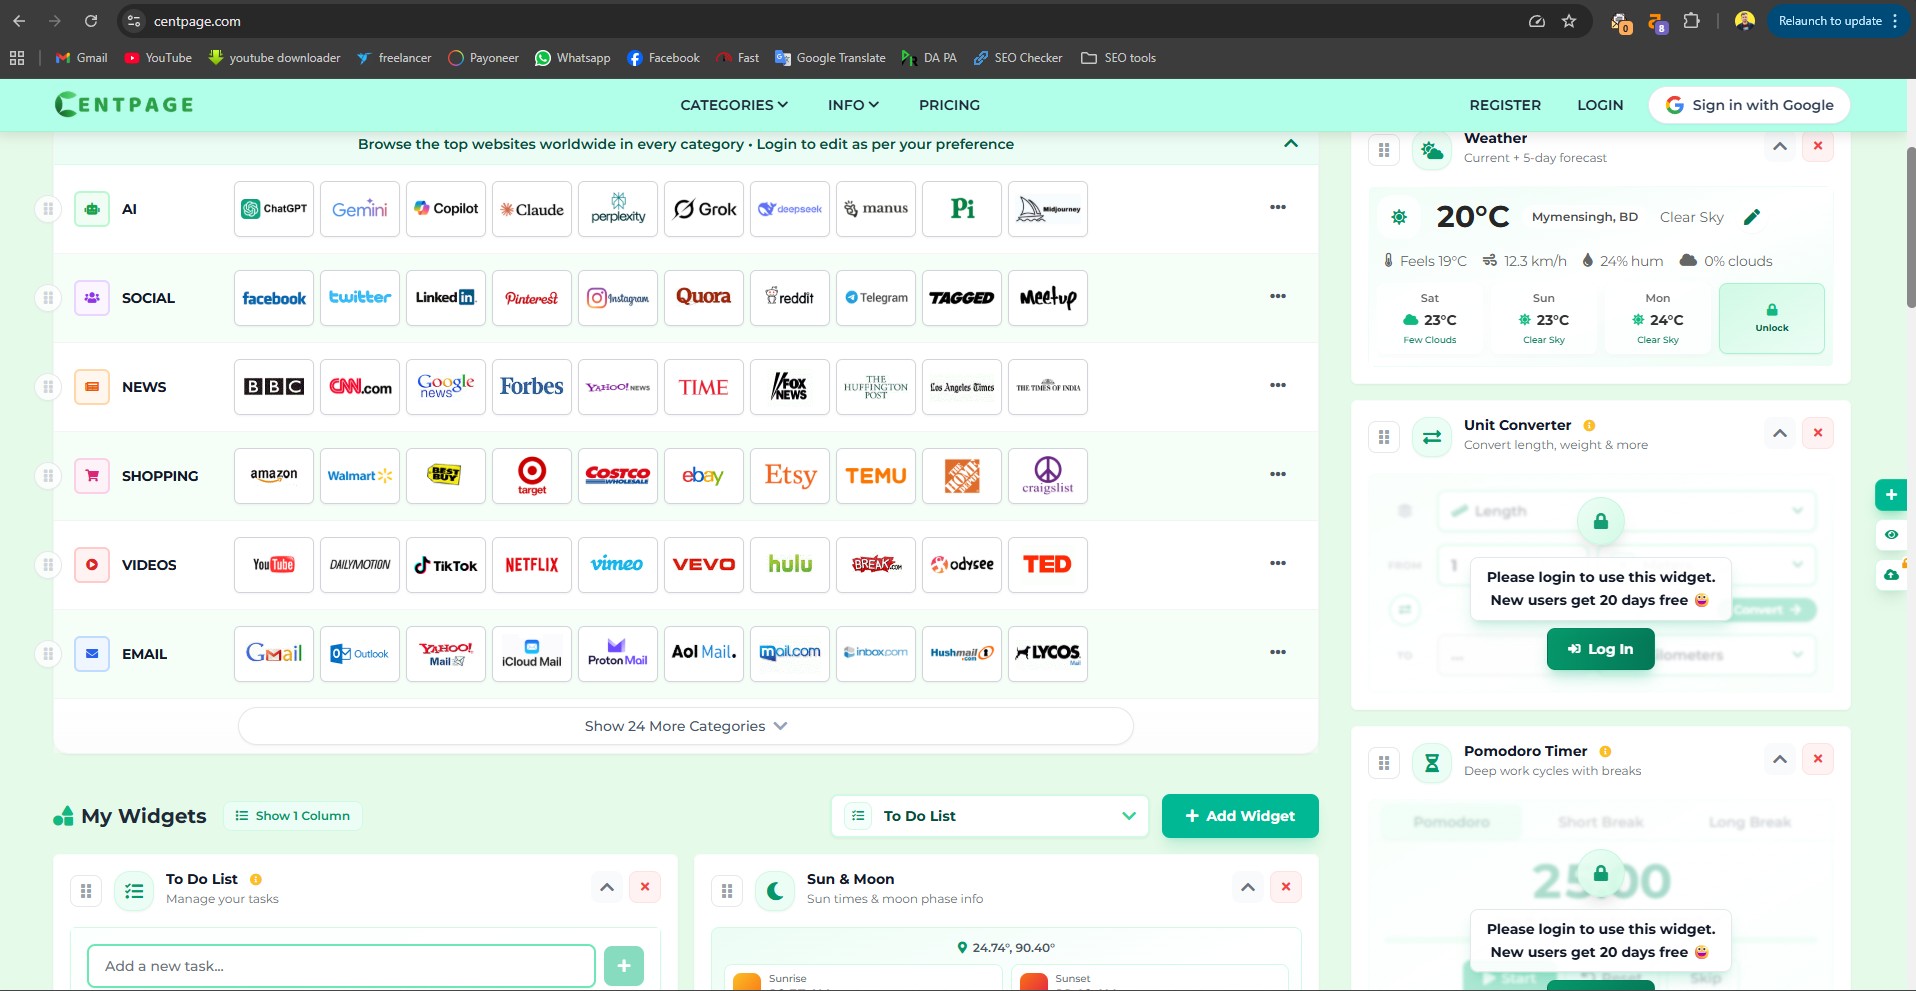Remove the Unit Converter widget
The height and width of the screenshot is (991, 1916).
pyautogui.click(x=1818, y=433)
